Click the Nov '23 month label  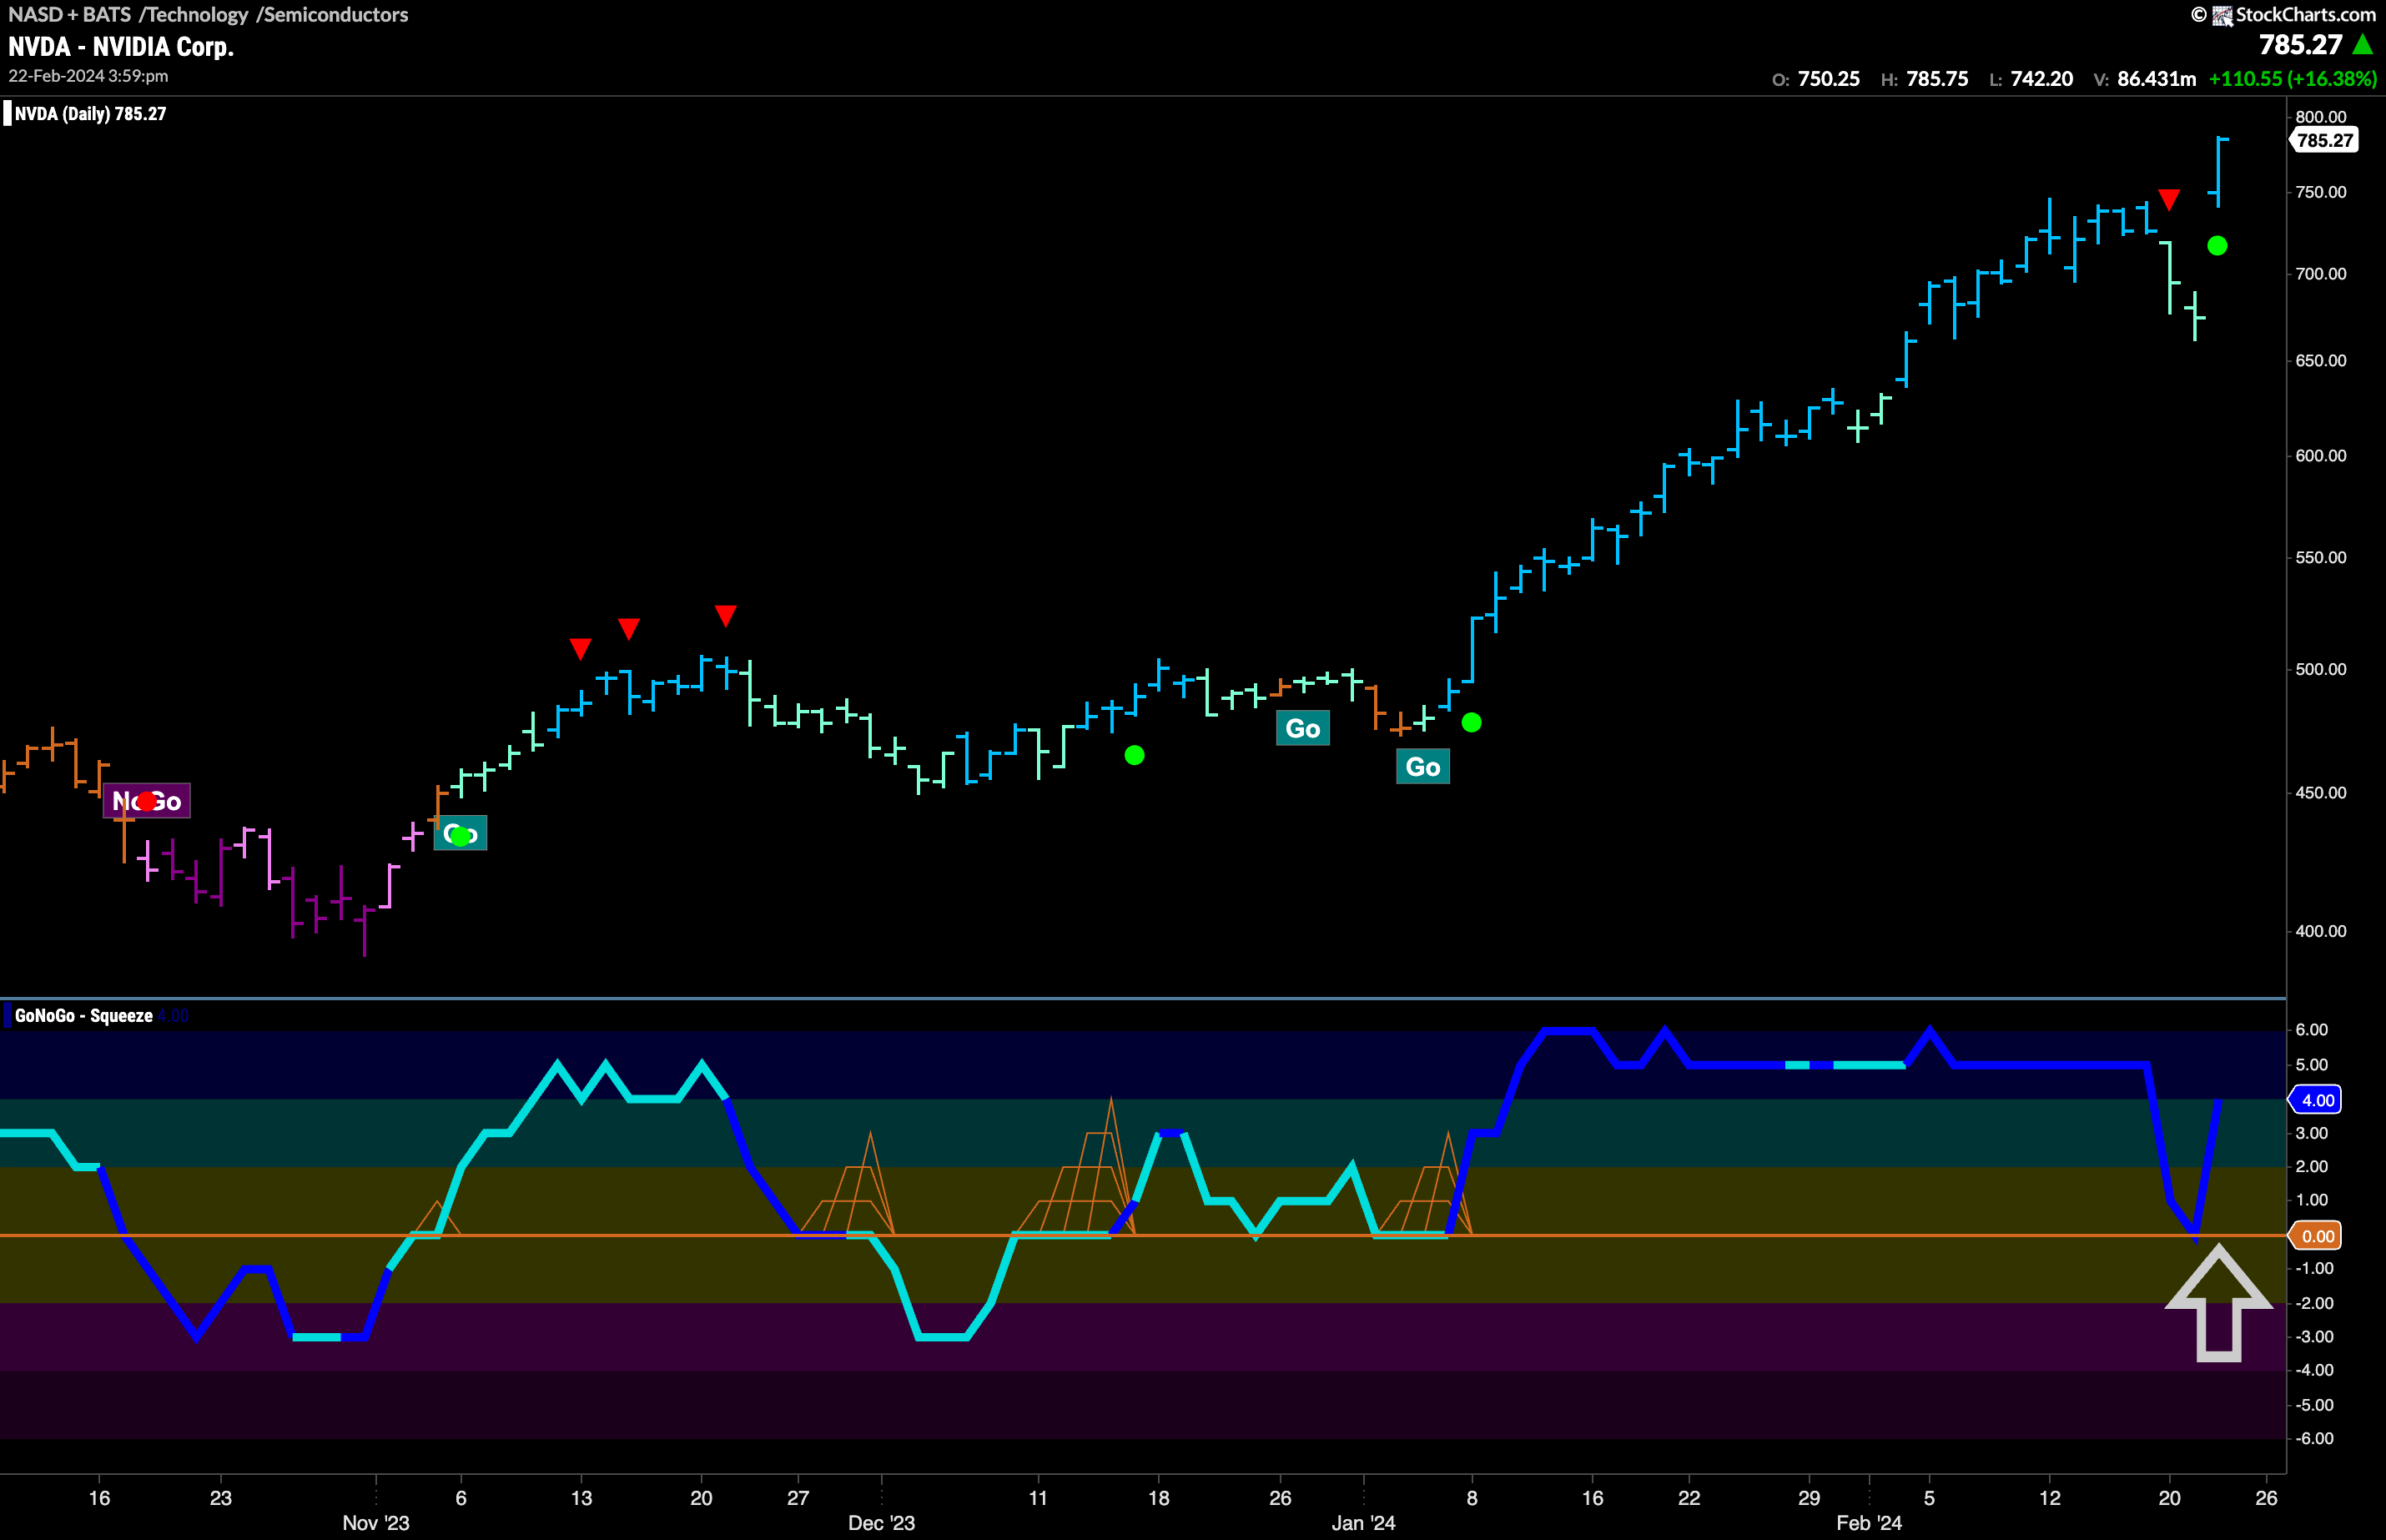click(x=376, y=1523)
